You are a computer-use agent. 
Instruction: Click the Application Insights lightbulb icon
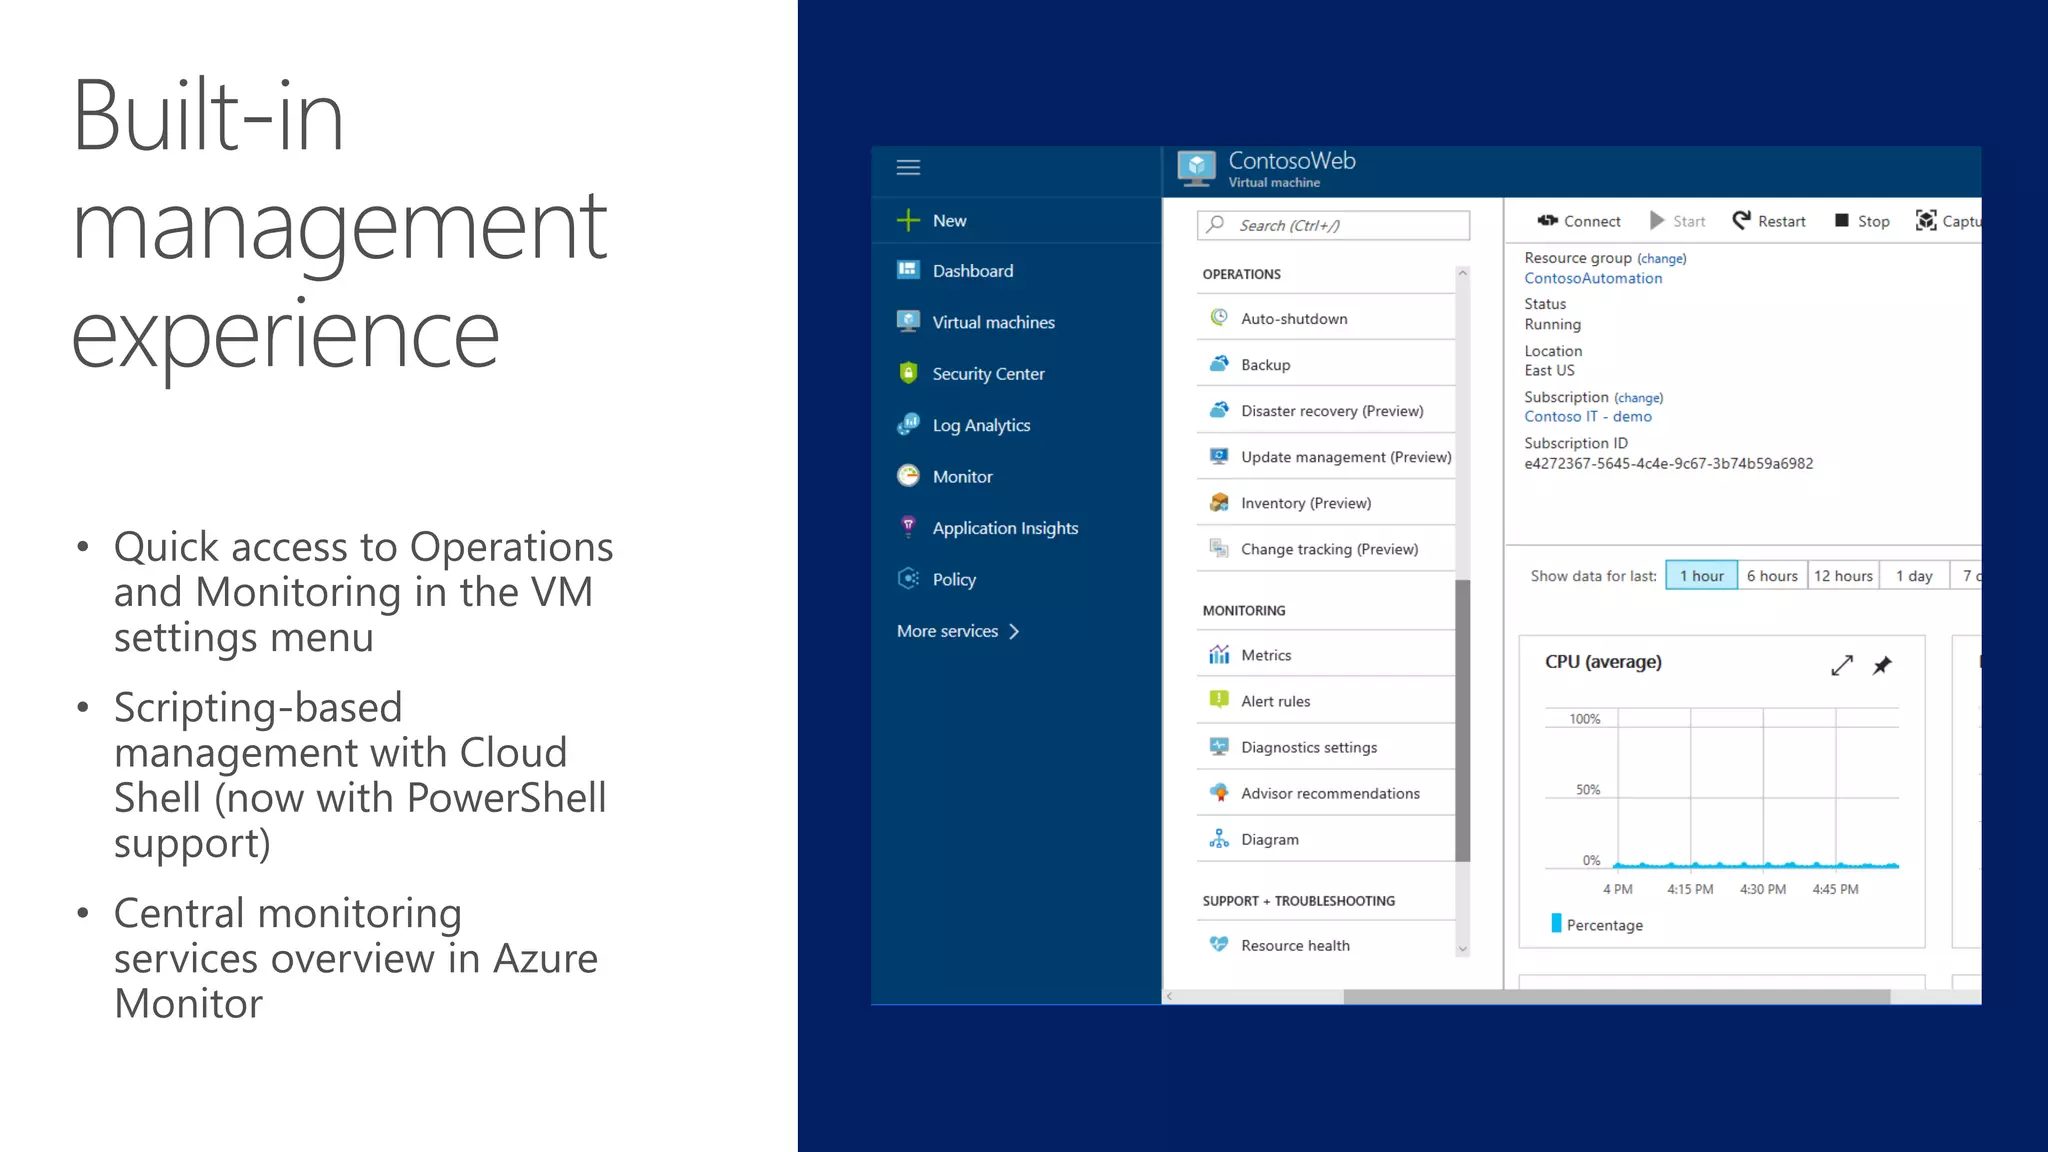click(x=908, y=527)
